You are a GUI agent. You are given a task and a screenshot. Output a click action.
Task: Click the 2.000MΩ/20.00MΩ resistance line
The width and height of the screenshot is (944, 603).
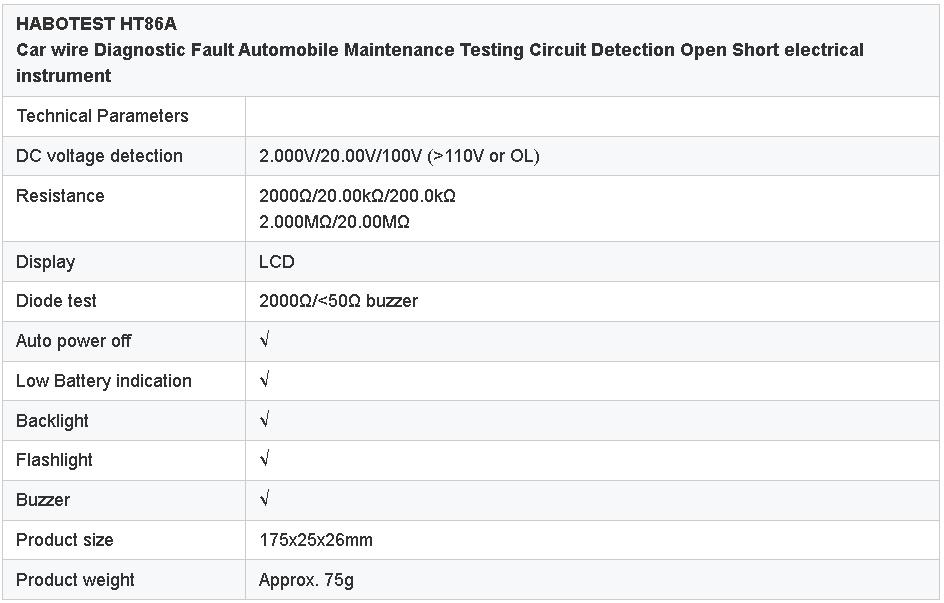tap(334, 222)
